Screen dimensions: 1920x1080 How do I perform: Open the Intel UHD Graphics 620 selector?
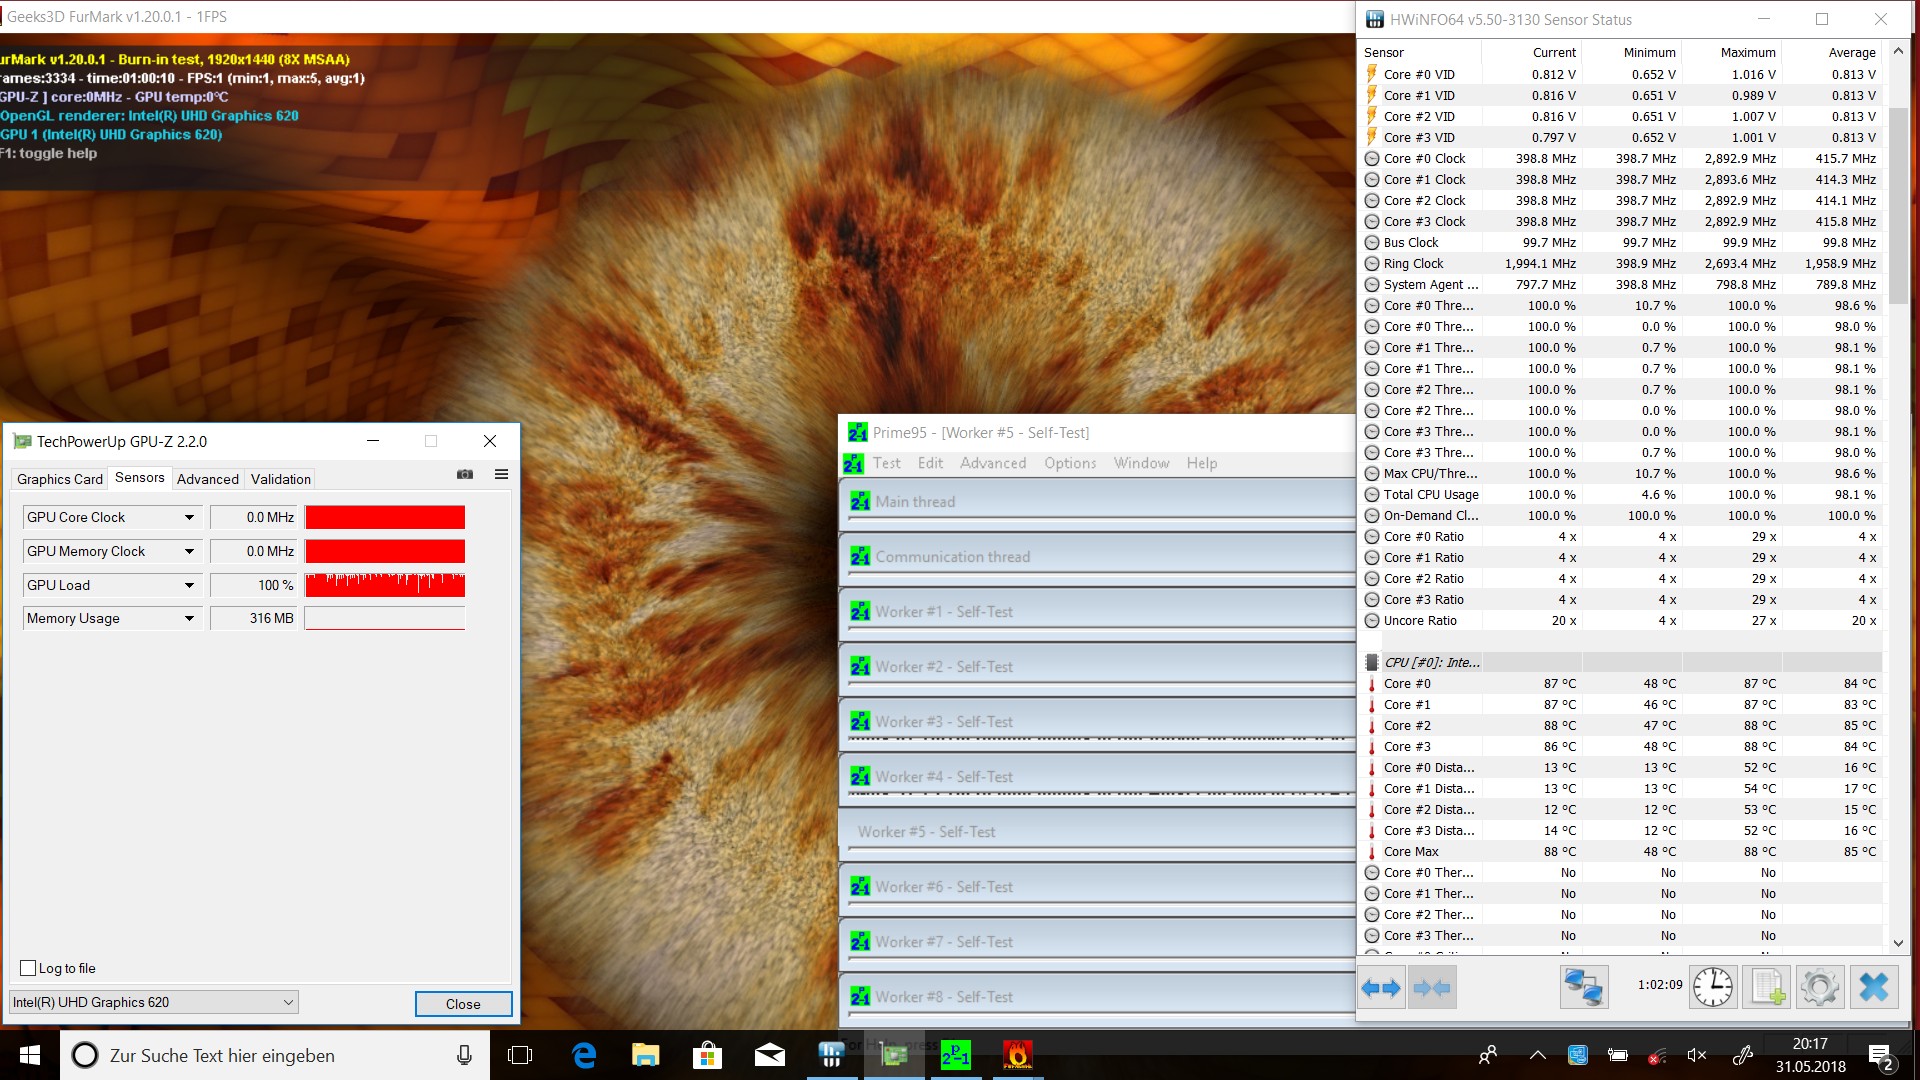click(153, 1002)
